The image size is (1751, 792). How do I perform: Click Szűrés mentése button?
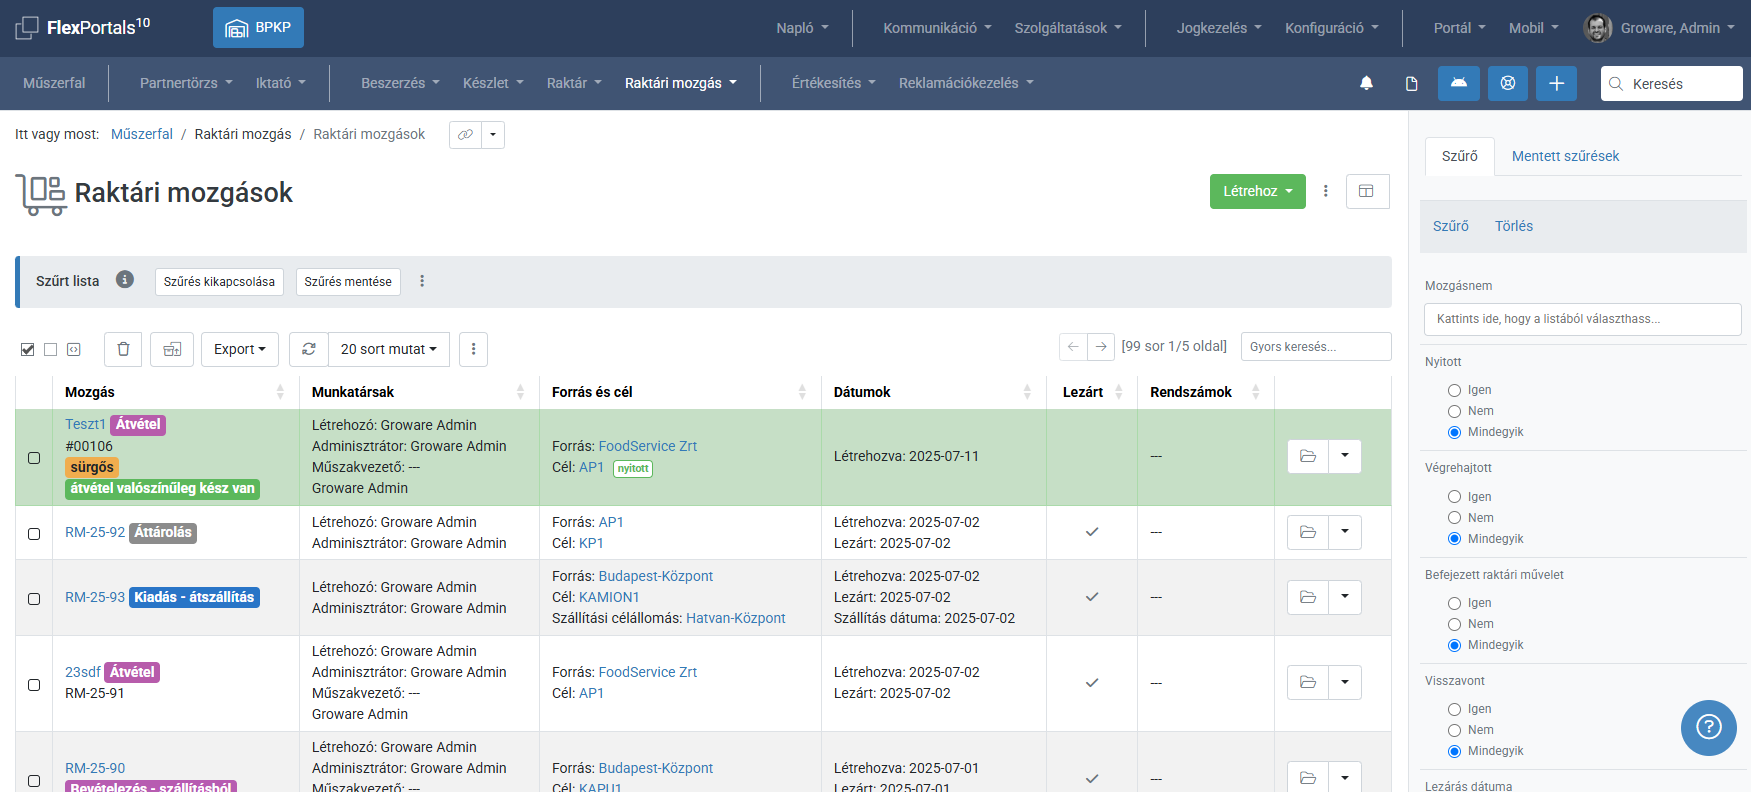coord(348,282)
